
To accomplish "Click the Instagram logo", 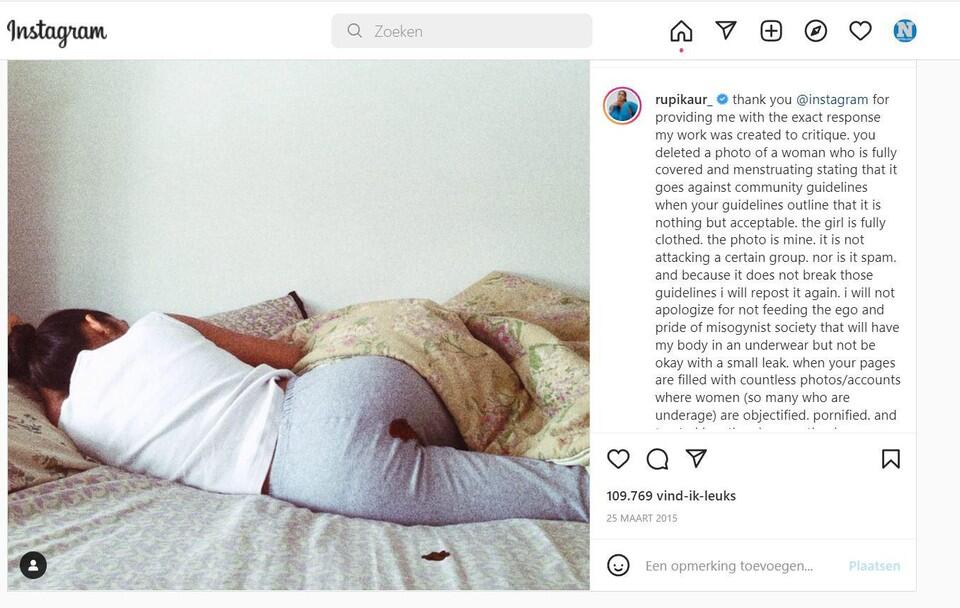I will [56, 32].
